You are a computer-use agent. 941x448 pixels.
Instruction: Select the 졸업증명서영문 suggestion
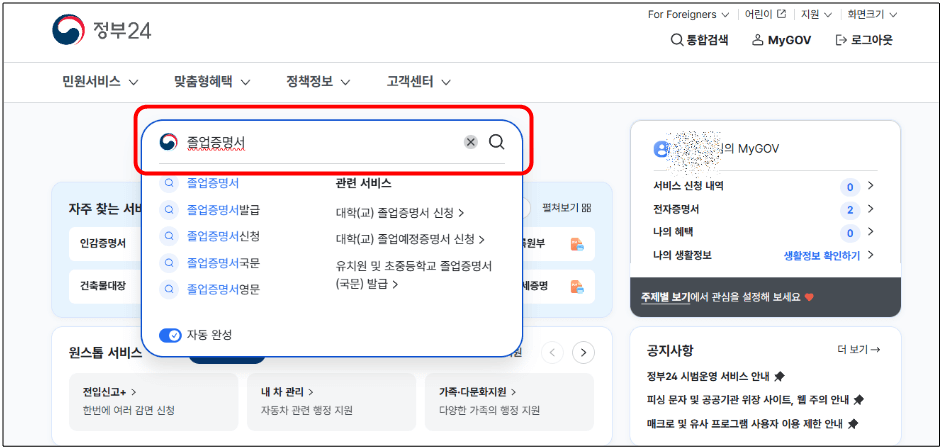(x=223, y=289)
